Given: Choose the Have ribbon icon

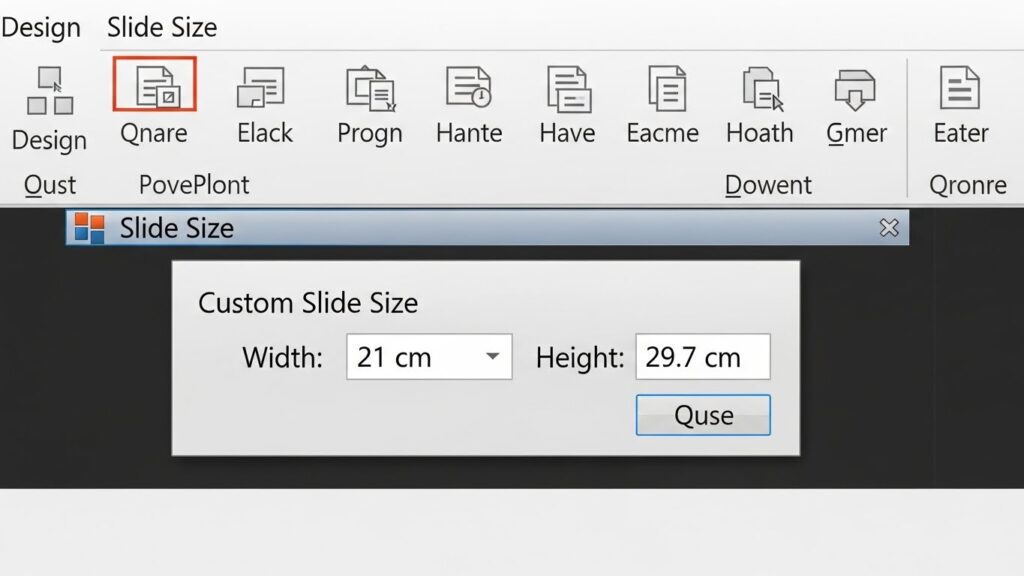Looking at the screenshot, I should point(567,88).
